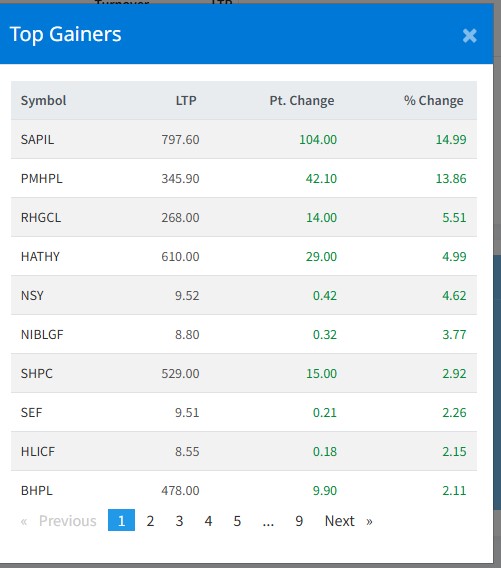Screen dimensions: 501x568
Task: Select current page 1 button
Action: 121,521
